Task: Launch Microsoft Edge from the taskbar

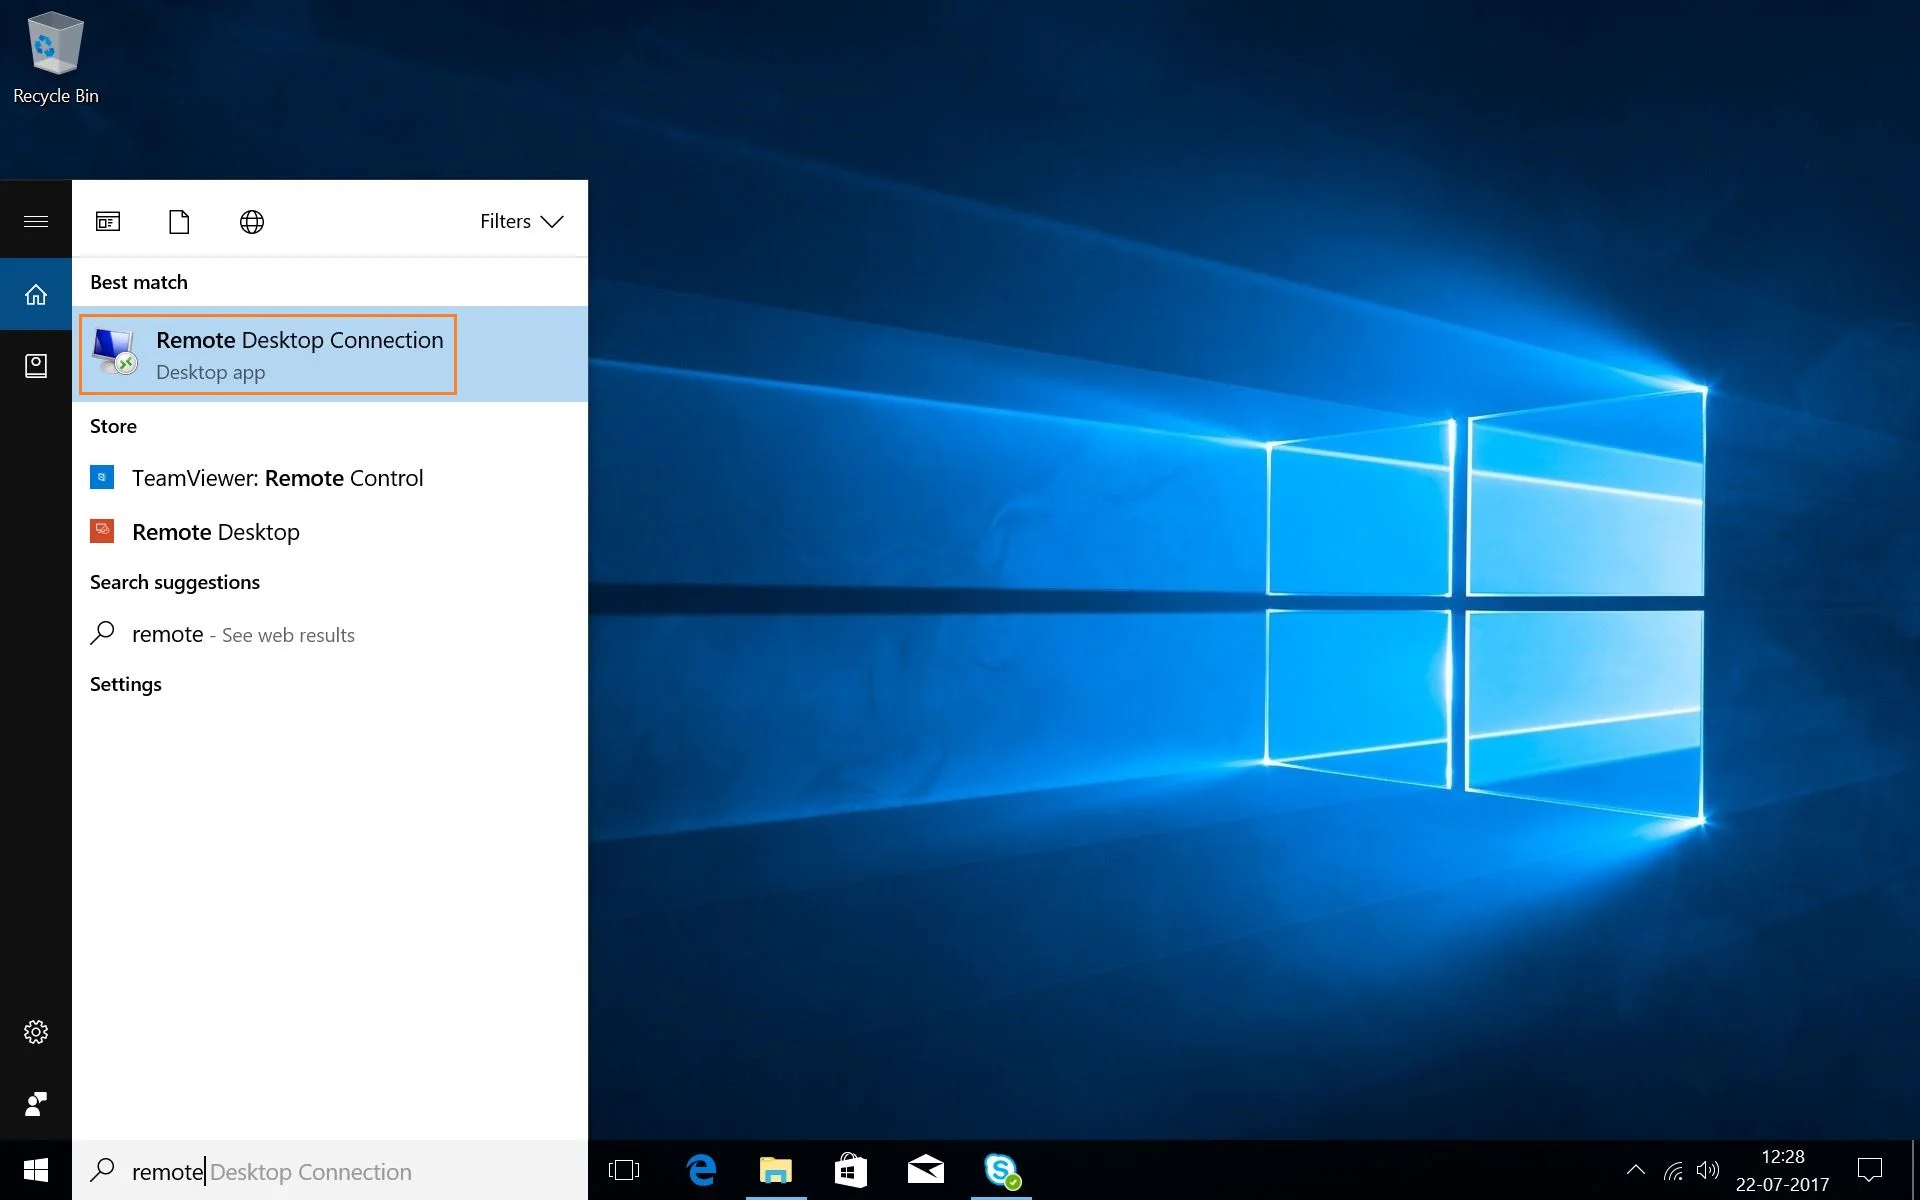Action: 701,1170
